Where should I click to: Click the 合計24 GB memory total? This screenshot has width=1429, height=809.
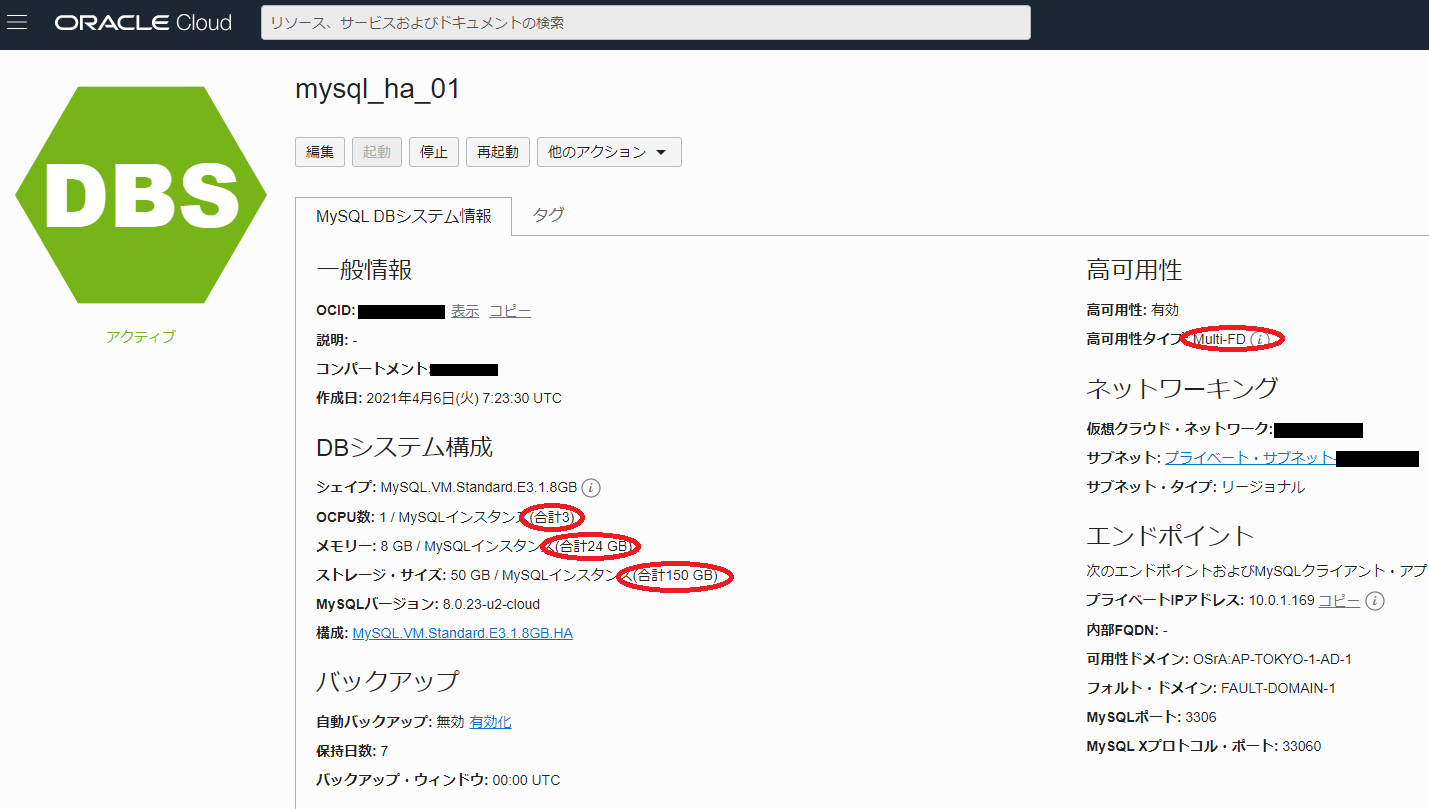(x=595, y=546)
